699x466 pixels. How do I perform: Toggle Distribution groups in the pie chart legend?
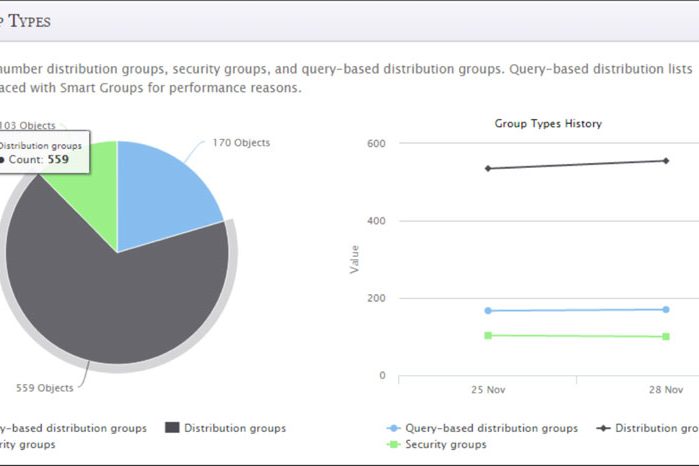[x=235, y=428]
